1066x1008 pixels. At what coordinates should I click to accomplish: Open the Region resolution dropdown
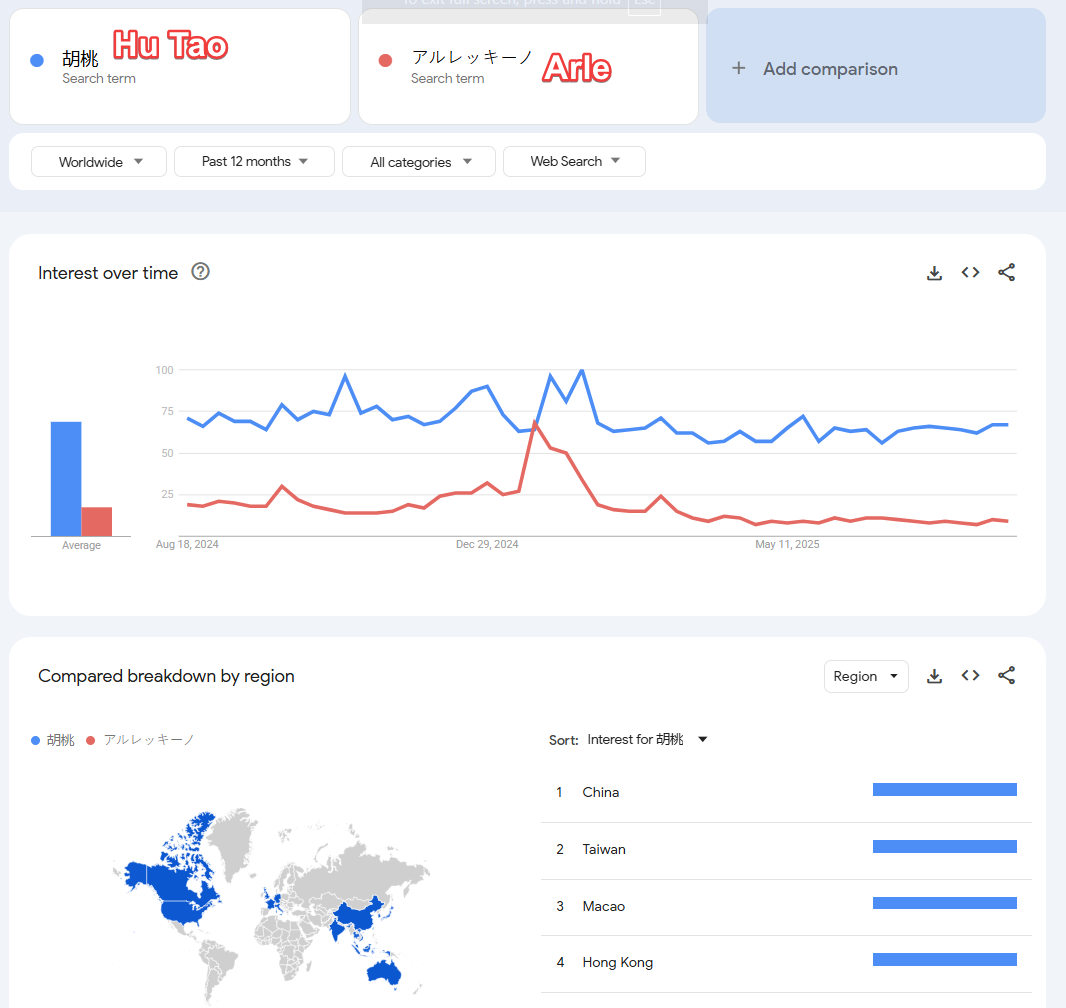point(866,676)
